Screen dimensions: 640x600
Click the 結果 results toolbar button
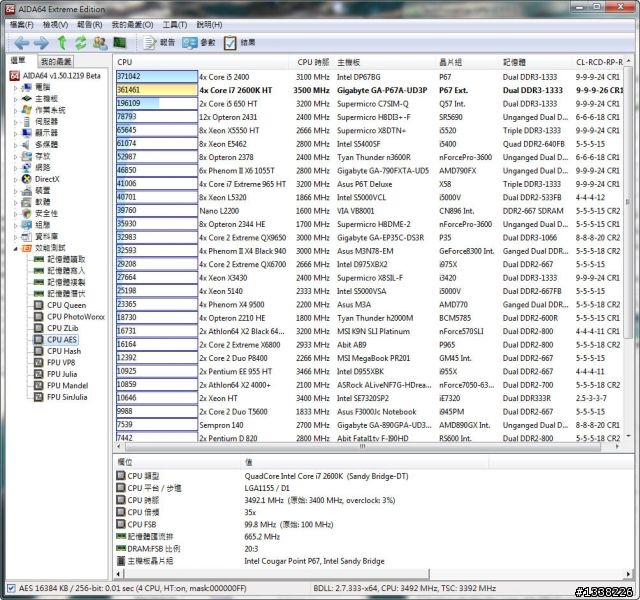tap(240, 42)
